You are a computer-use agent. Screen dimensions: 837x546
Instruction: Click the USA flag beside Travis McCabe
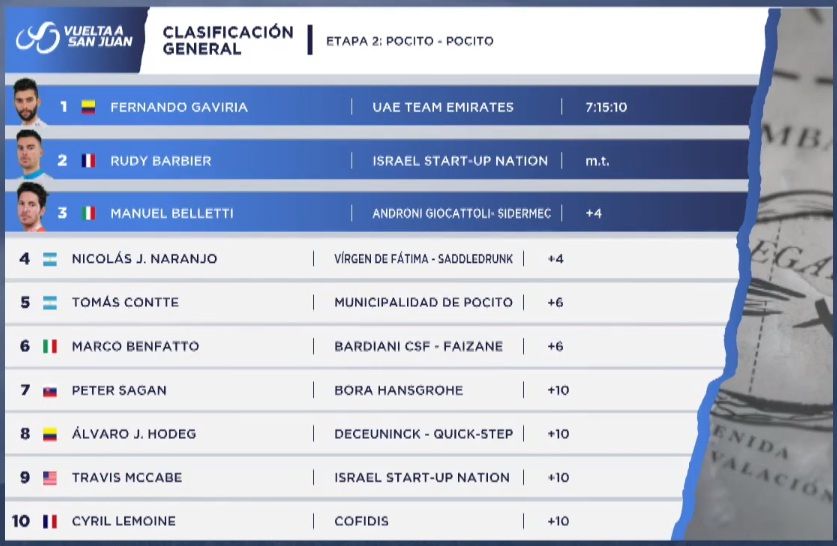pos(50,478)
